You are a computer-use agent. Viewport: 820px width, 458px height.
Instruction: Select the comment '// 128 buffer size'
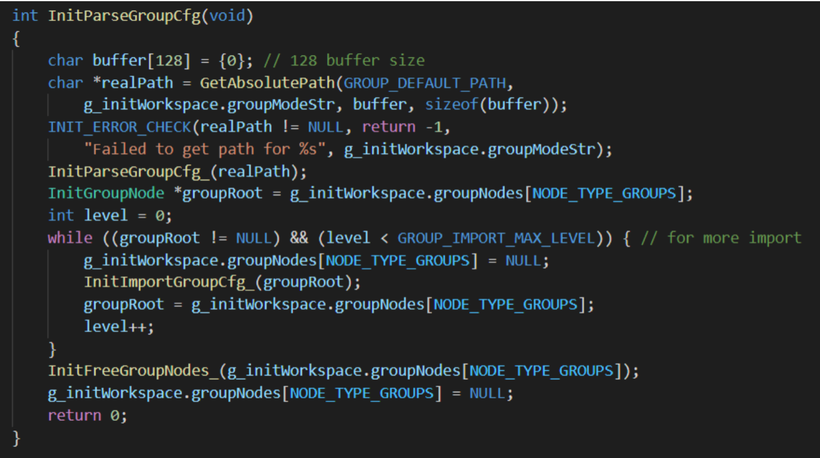(344, 61)
